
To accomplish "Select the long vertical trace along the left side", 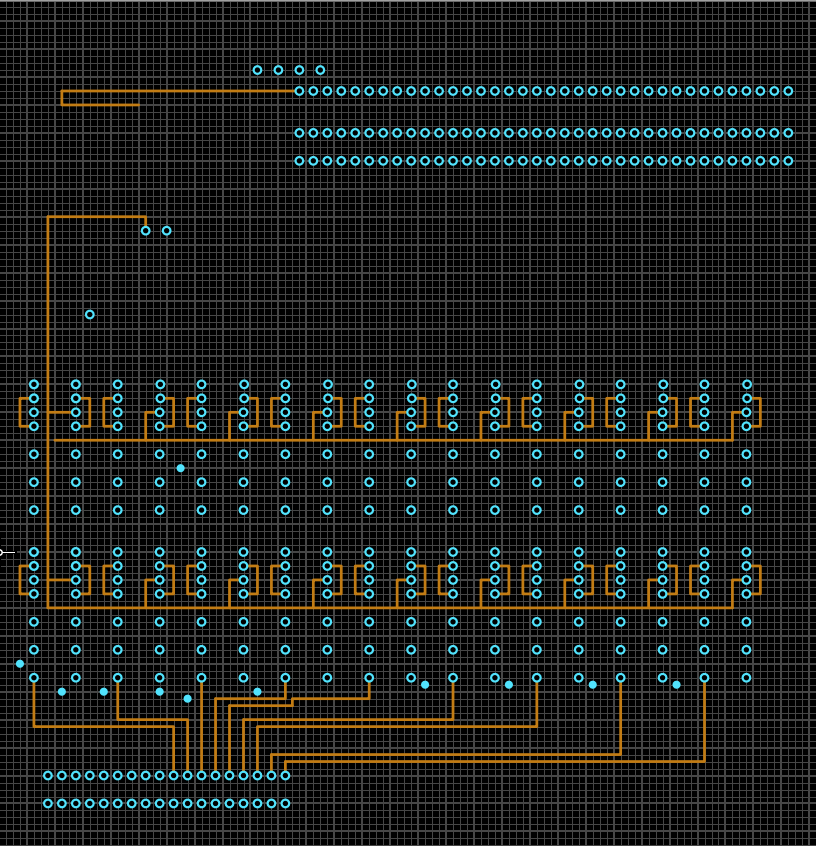I will pos(48,320).
